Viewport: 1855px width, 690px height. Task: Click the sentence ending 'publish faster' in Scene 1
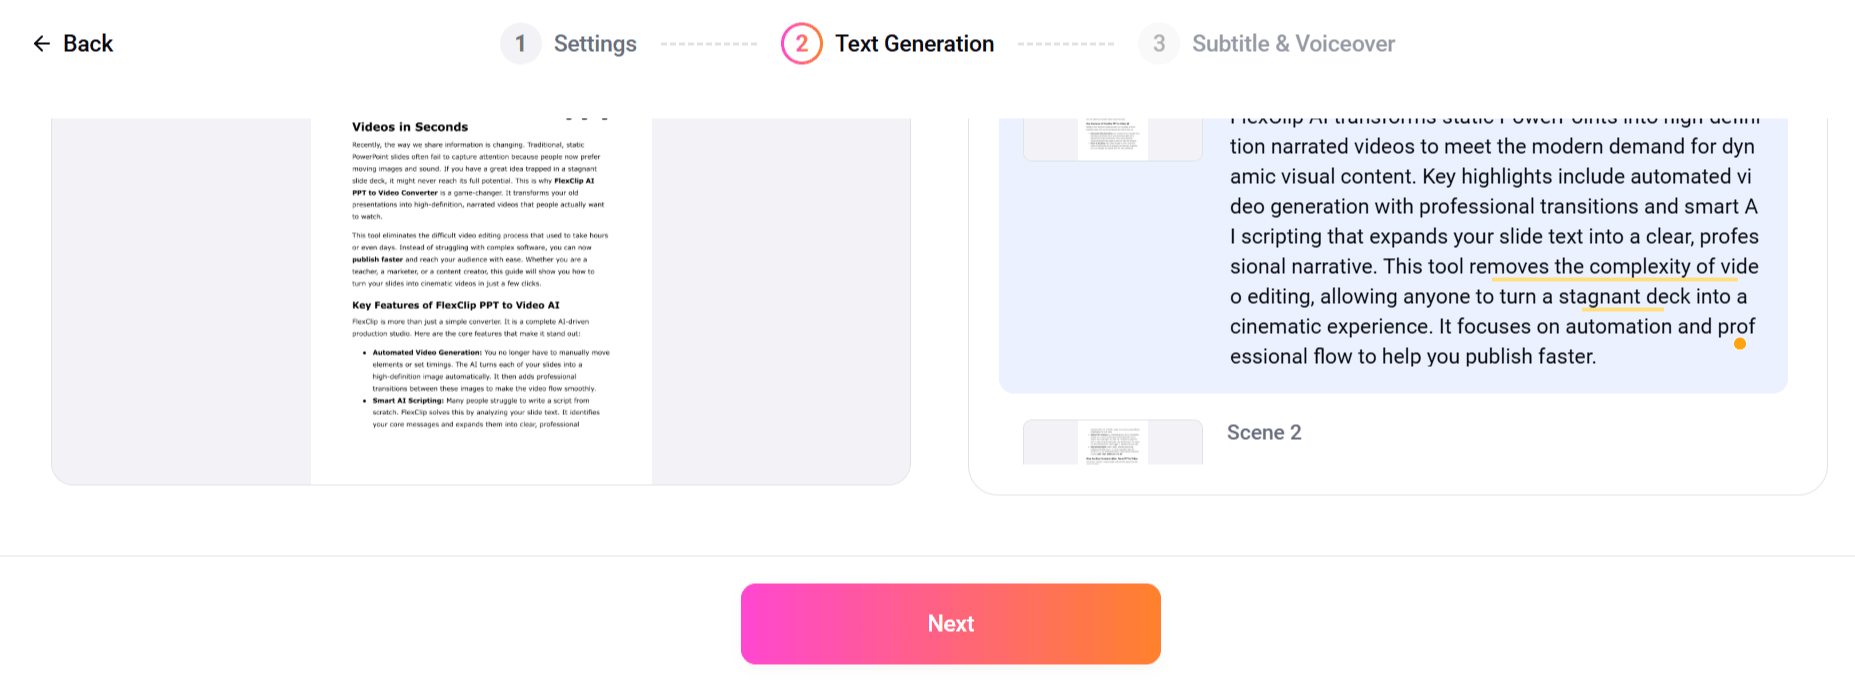1530,355
